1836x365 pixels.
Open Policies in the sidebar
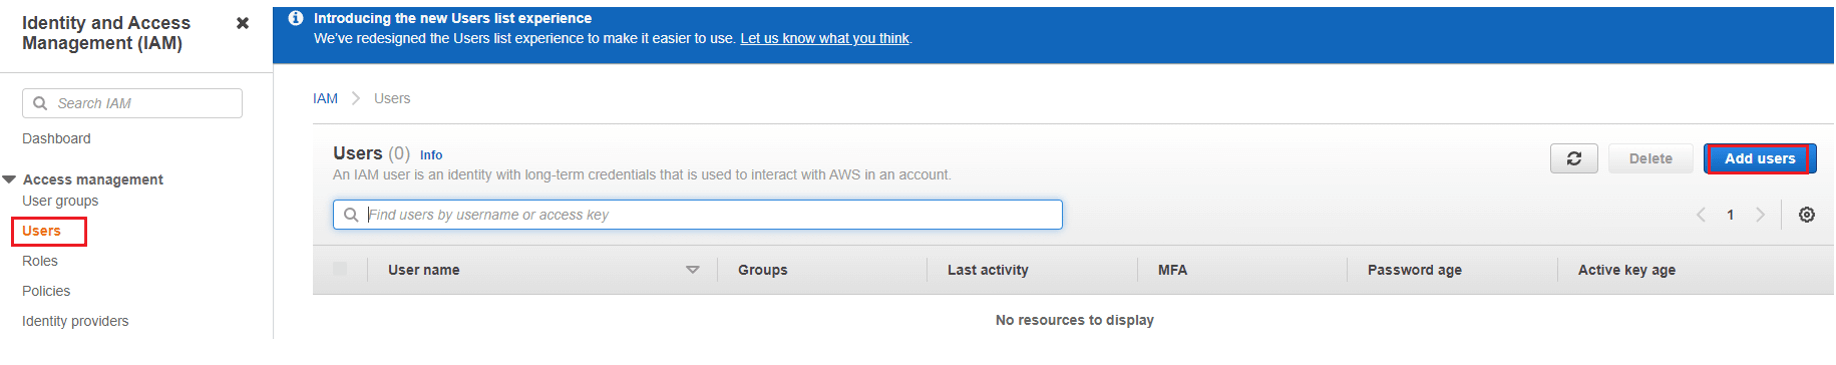tap(46, 291)
